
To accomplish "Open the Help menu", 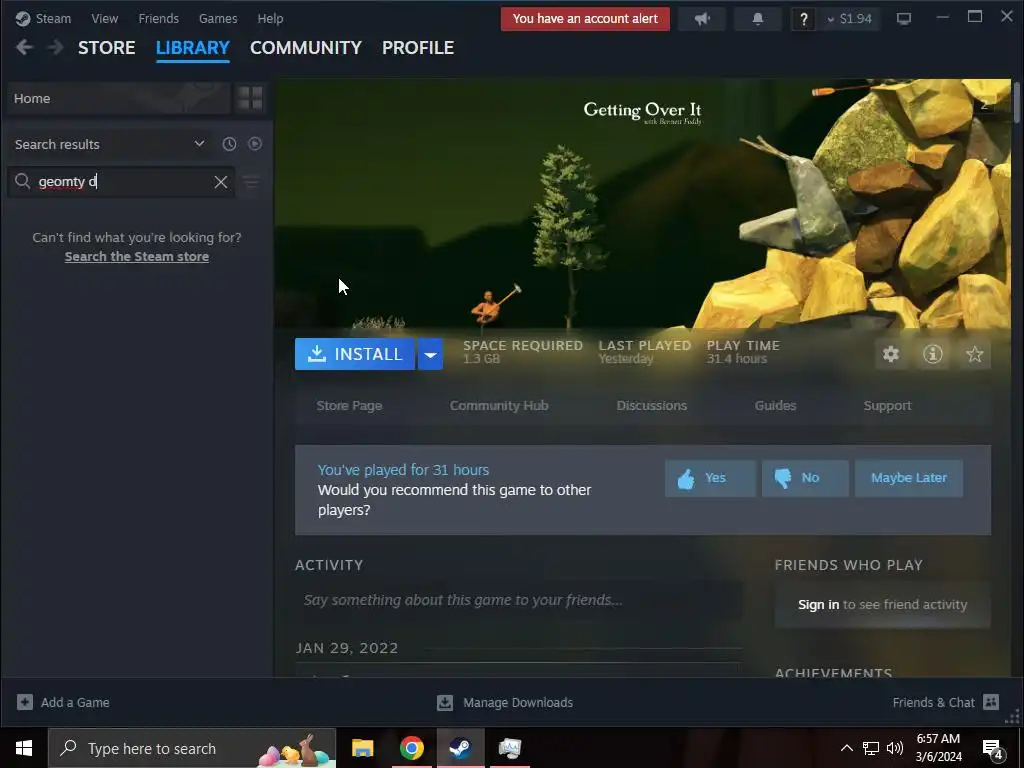I will click(270, 18).
